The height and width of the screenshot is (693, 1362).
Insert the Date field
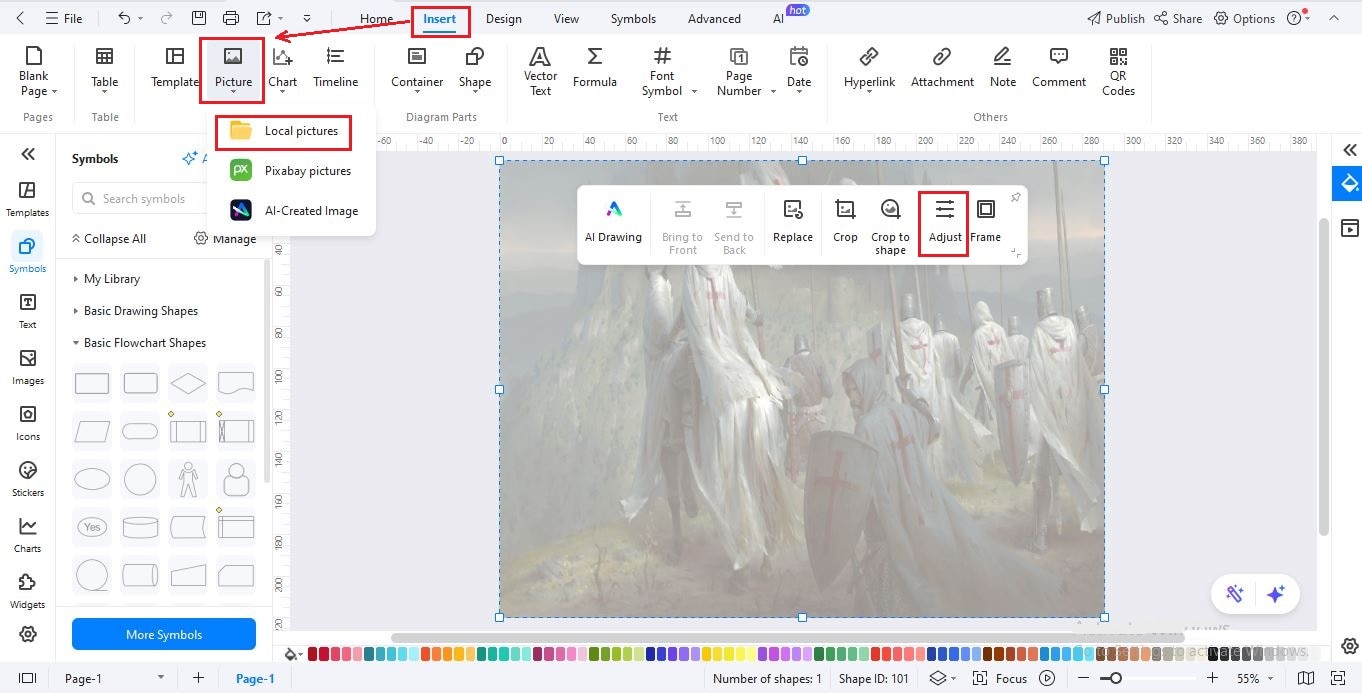click(x=799, y=71)
